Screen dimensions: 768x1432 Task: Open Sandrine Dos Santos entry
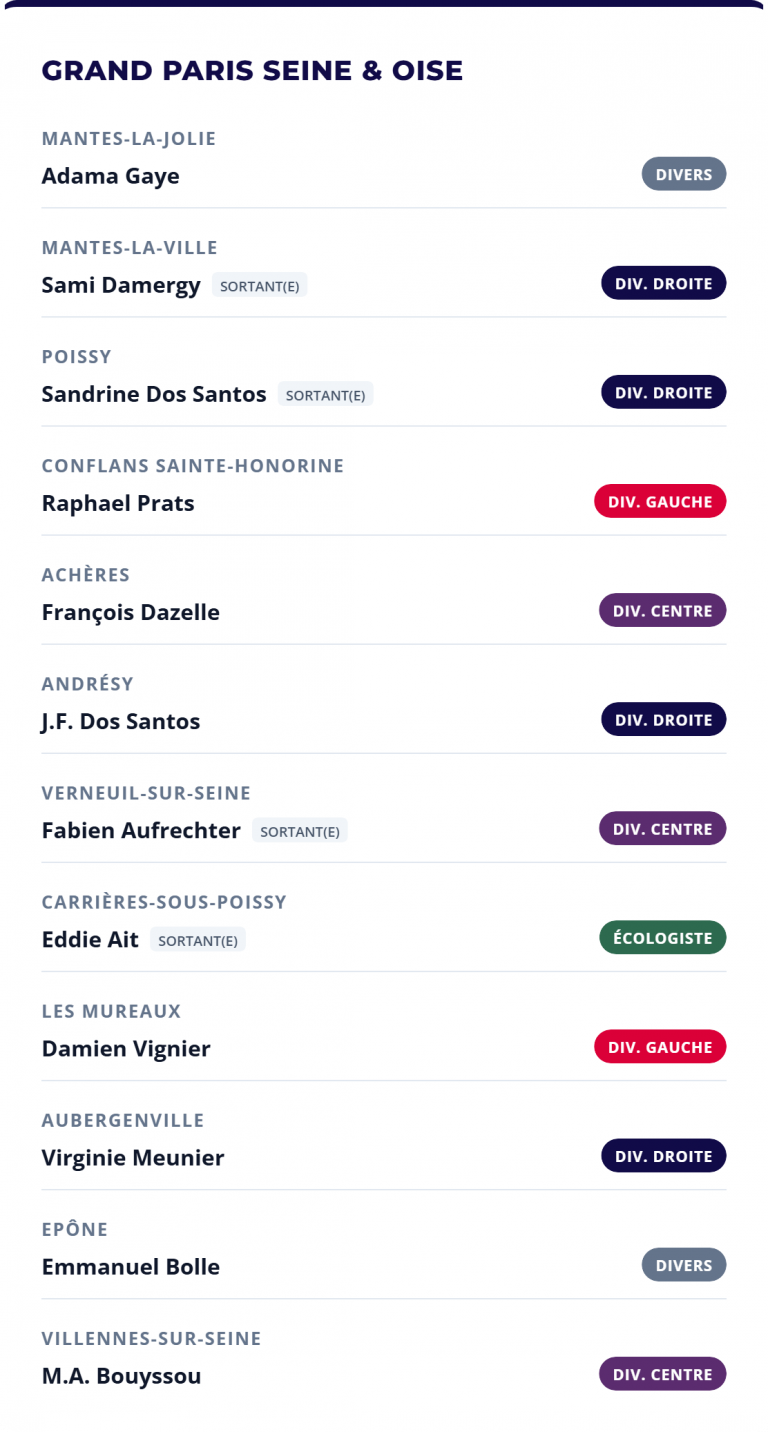pos(154,394)
